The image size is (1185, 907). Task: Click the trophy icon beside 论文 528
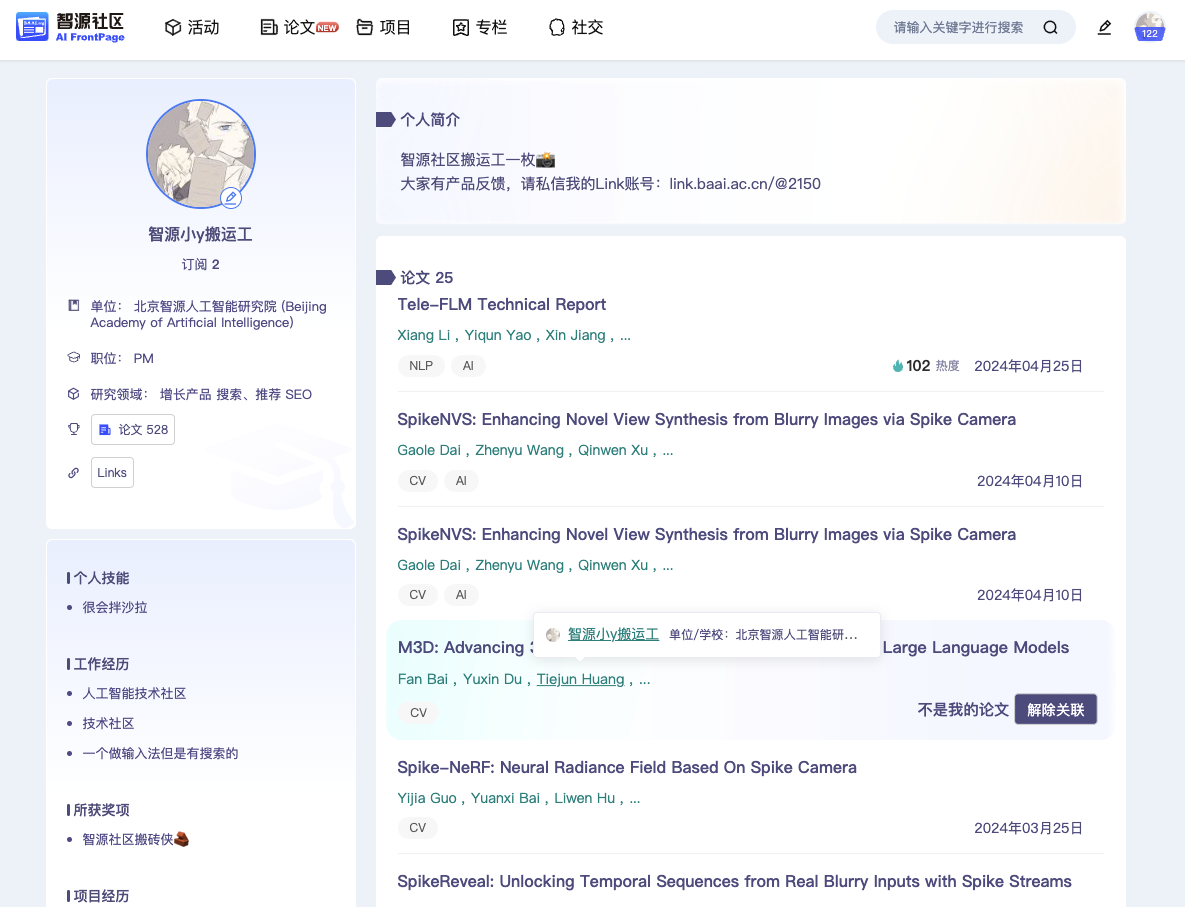coord(73,429)
